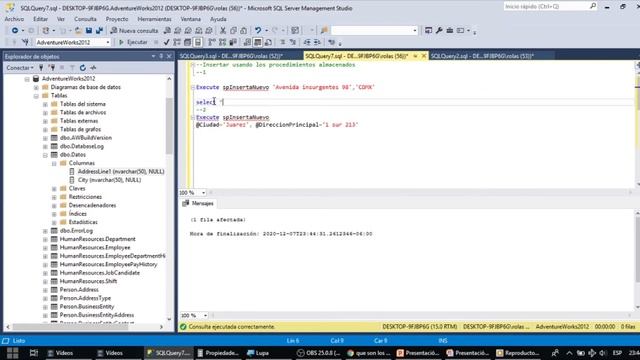Expand the Claves folder
The image size is (640, 360).
pyautogui.click(x=54, y=189)
